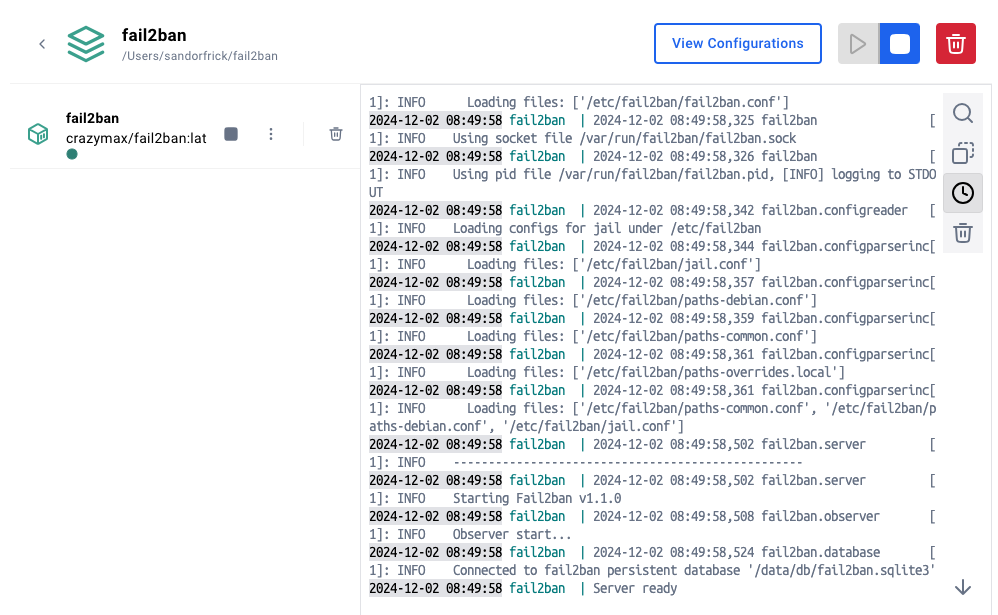Delete the stack with the red trash button
The height and width of the screenshot is (615, 998).
pyautogui.click(x=955, y=44)
